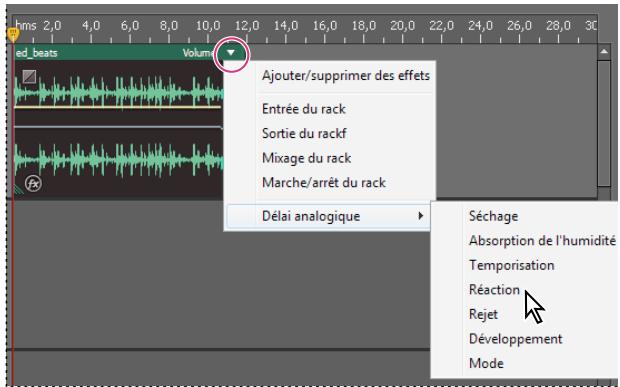Image resolution: width=620 pixels, height=387 pixels.
Task: Expand the Délai analogique submenu
Action: (328, 216)
